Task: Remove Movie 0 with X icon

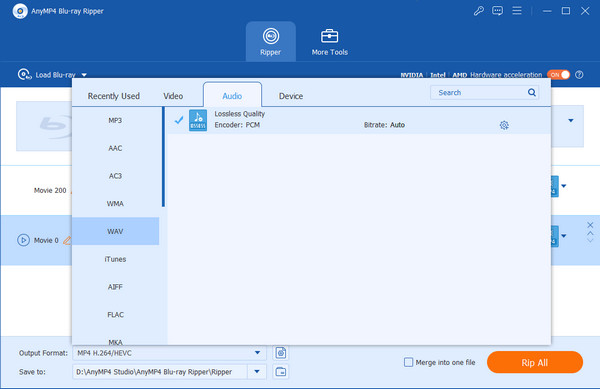Action: 590,225
